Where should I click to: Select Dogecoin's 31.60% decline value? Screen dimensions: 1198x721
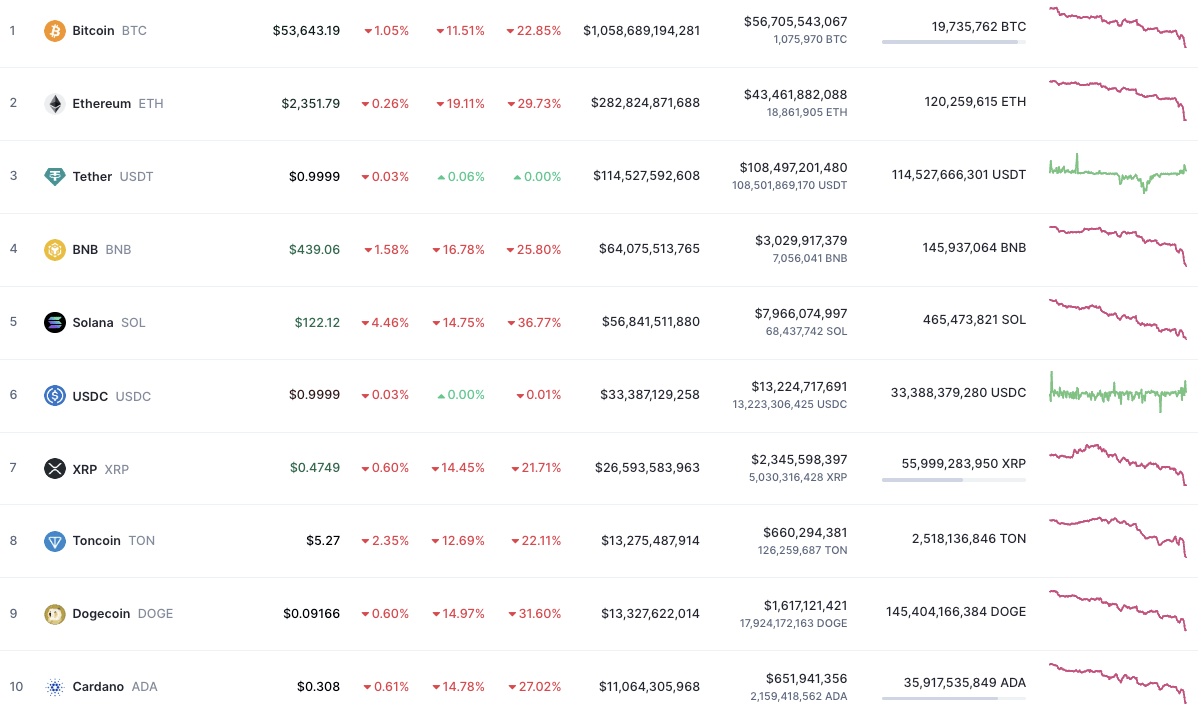click(535, 613)
